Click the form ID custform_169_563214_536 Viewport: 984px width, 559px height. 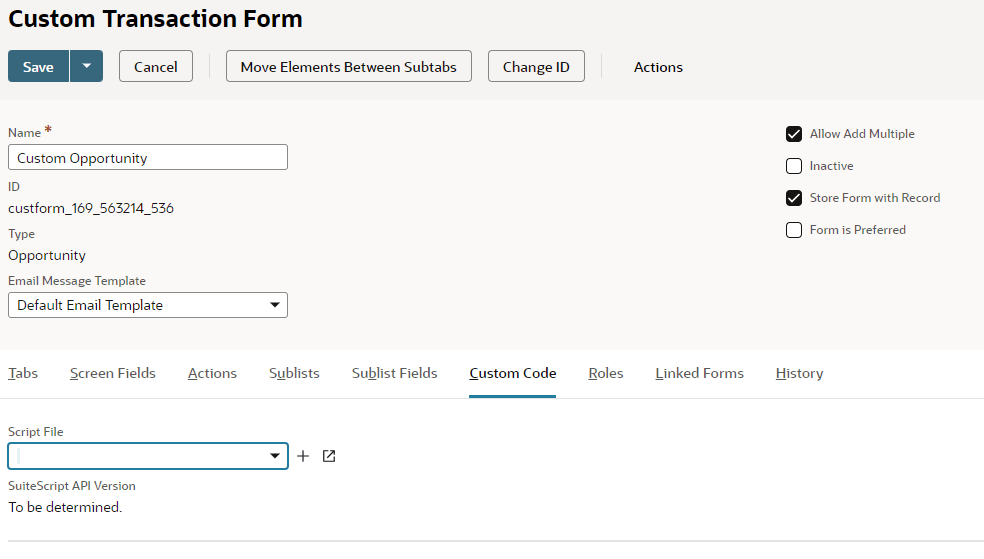coord(91,208)
